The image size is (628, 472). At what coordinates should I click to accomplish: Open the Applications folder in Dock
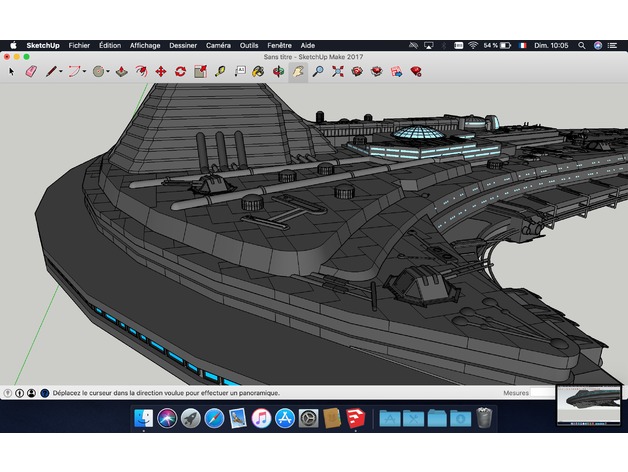click(390, 418)
